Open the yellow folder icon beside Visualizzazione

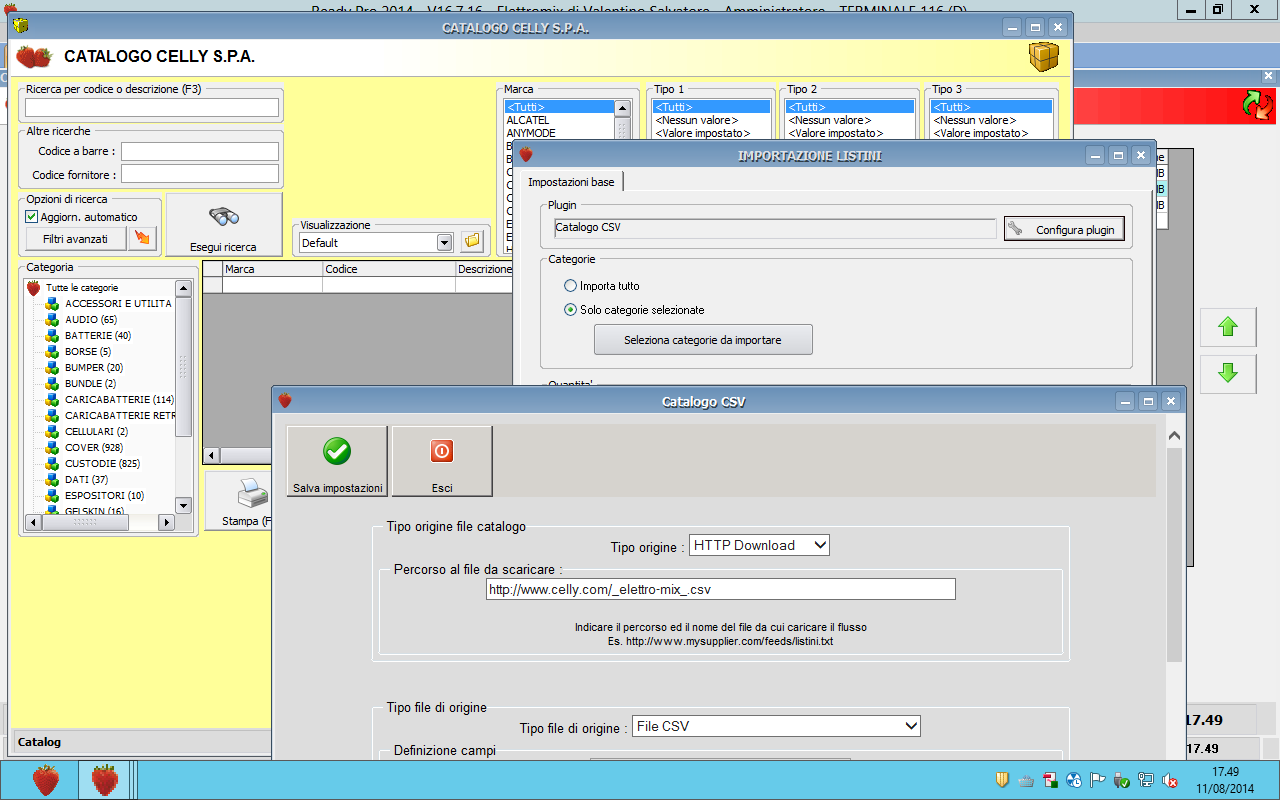click(472, 241)
